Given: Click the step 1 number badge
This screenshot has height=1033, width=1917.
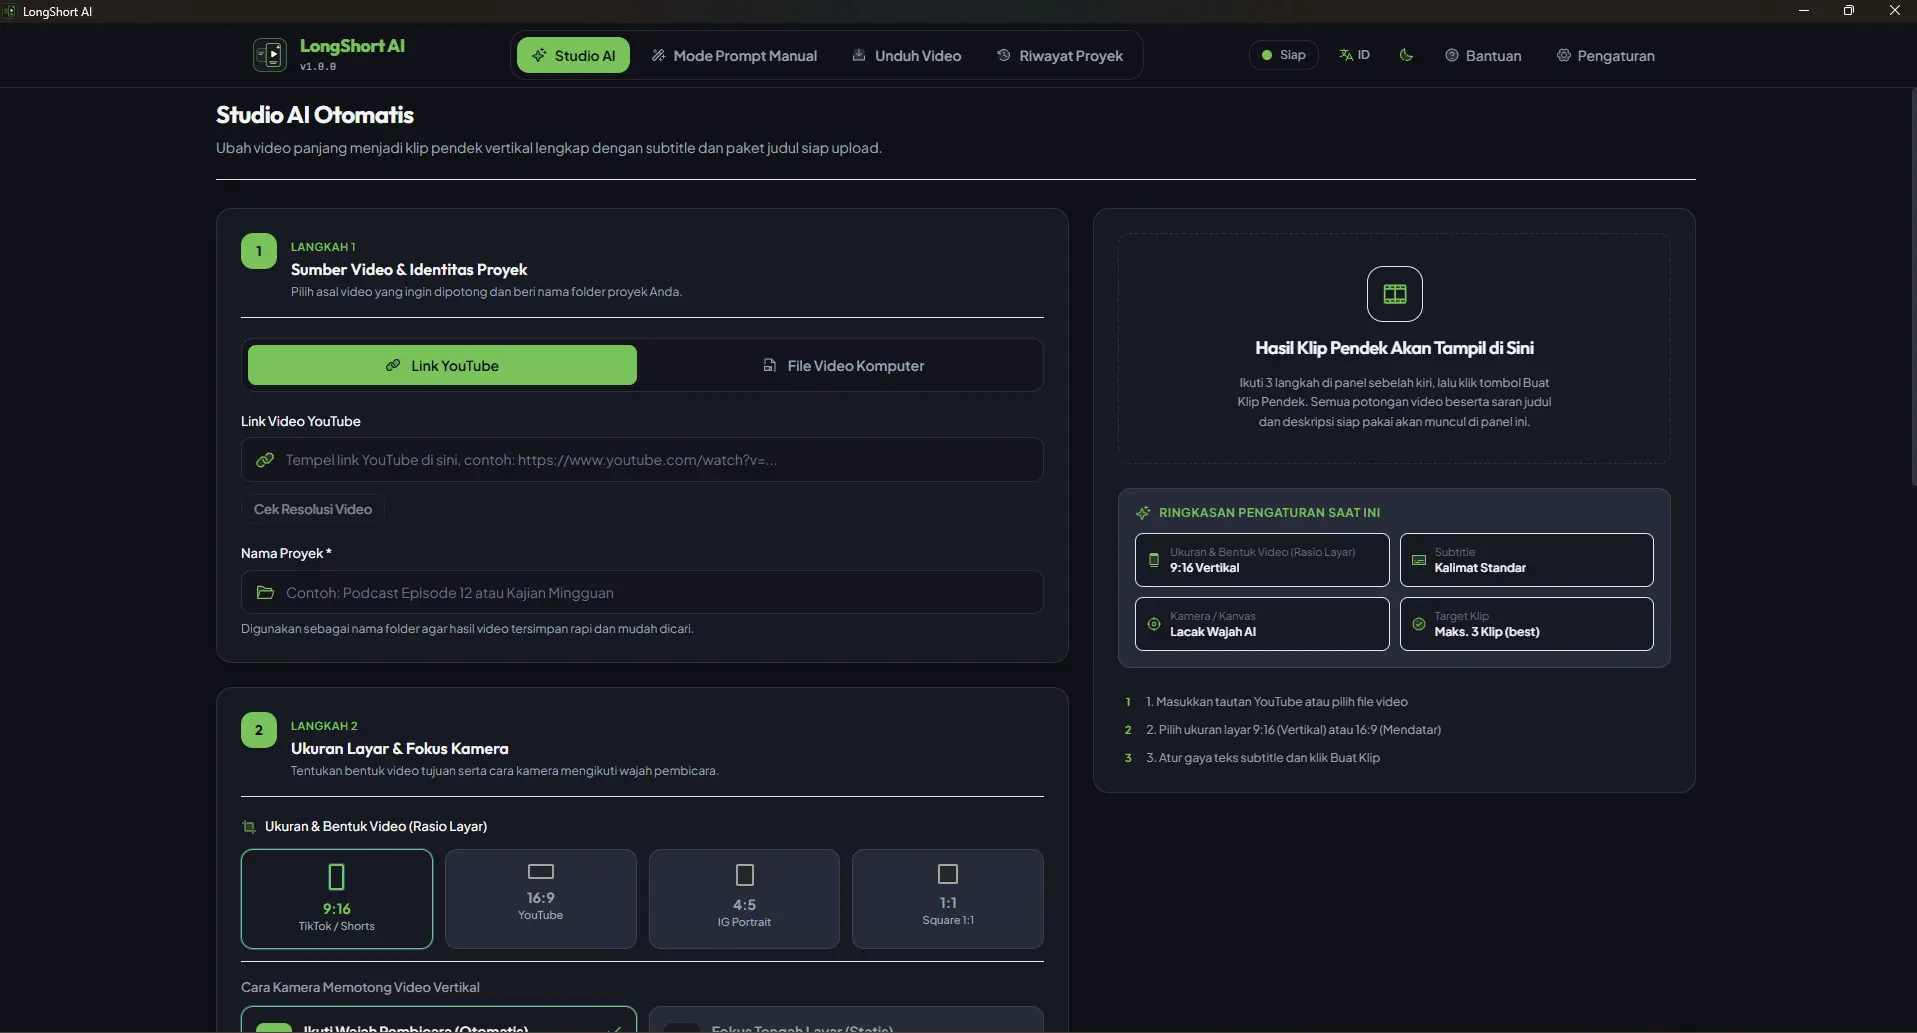Looking at the screenshot, I should 259,251.
